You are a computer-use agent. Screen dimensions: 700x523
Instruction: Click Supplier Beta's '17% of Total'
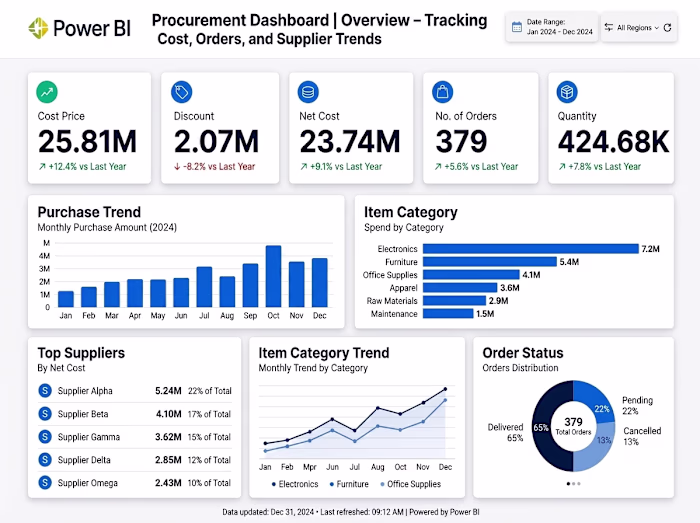(x=209, y=414)
